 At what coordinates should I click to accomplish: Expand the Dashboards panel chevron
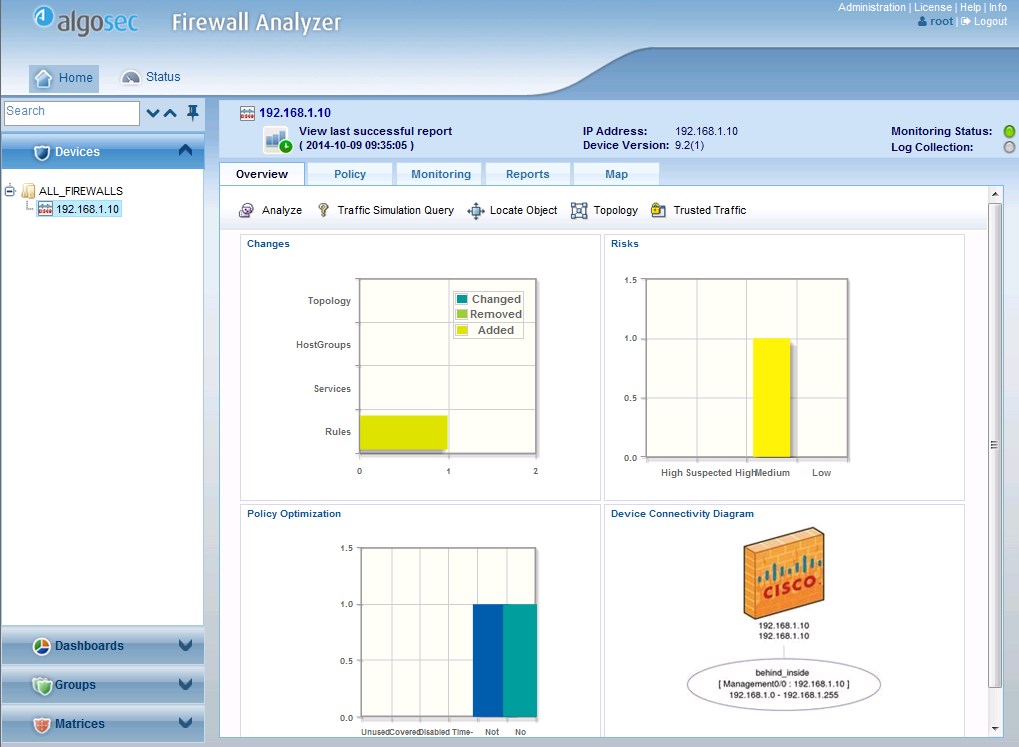tap(185, 645)
